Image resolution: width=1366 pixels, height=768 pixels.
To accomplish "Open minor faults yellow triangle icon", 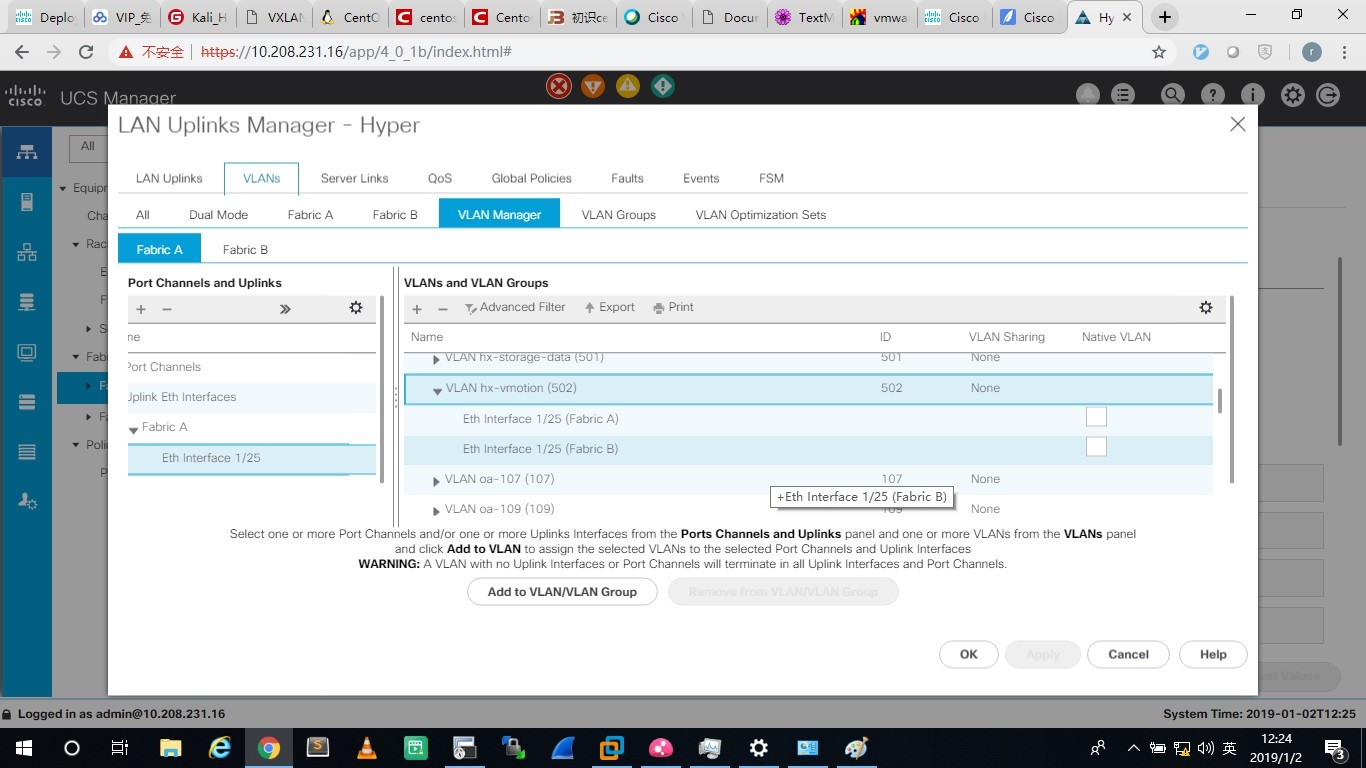I will (627, 86).
